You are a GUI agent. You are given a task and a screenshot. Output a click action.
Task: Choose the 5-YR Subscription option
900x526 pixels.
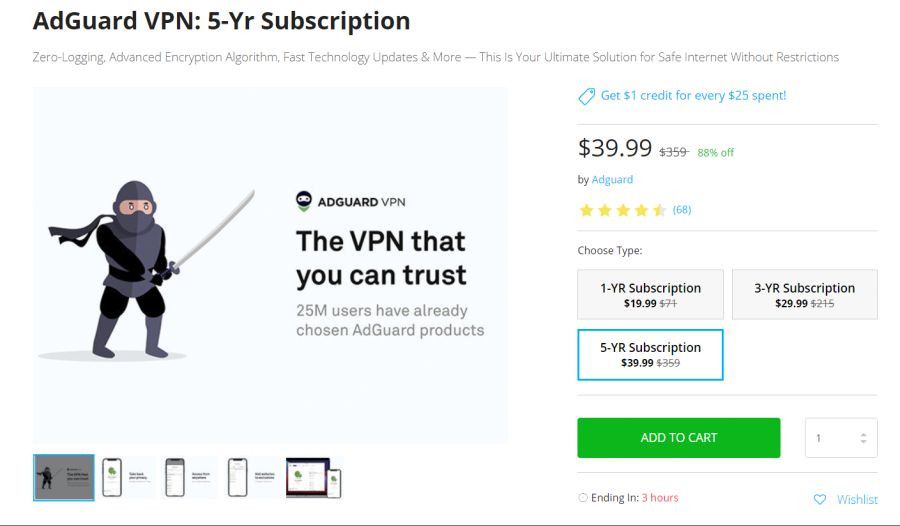click(x=650, y=355)
